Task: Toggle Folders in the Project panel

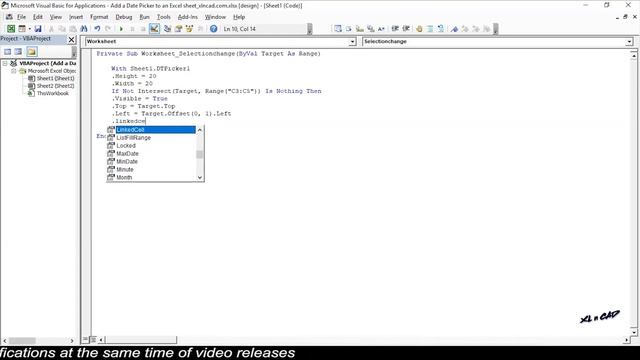Action: click(32, 52)
